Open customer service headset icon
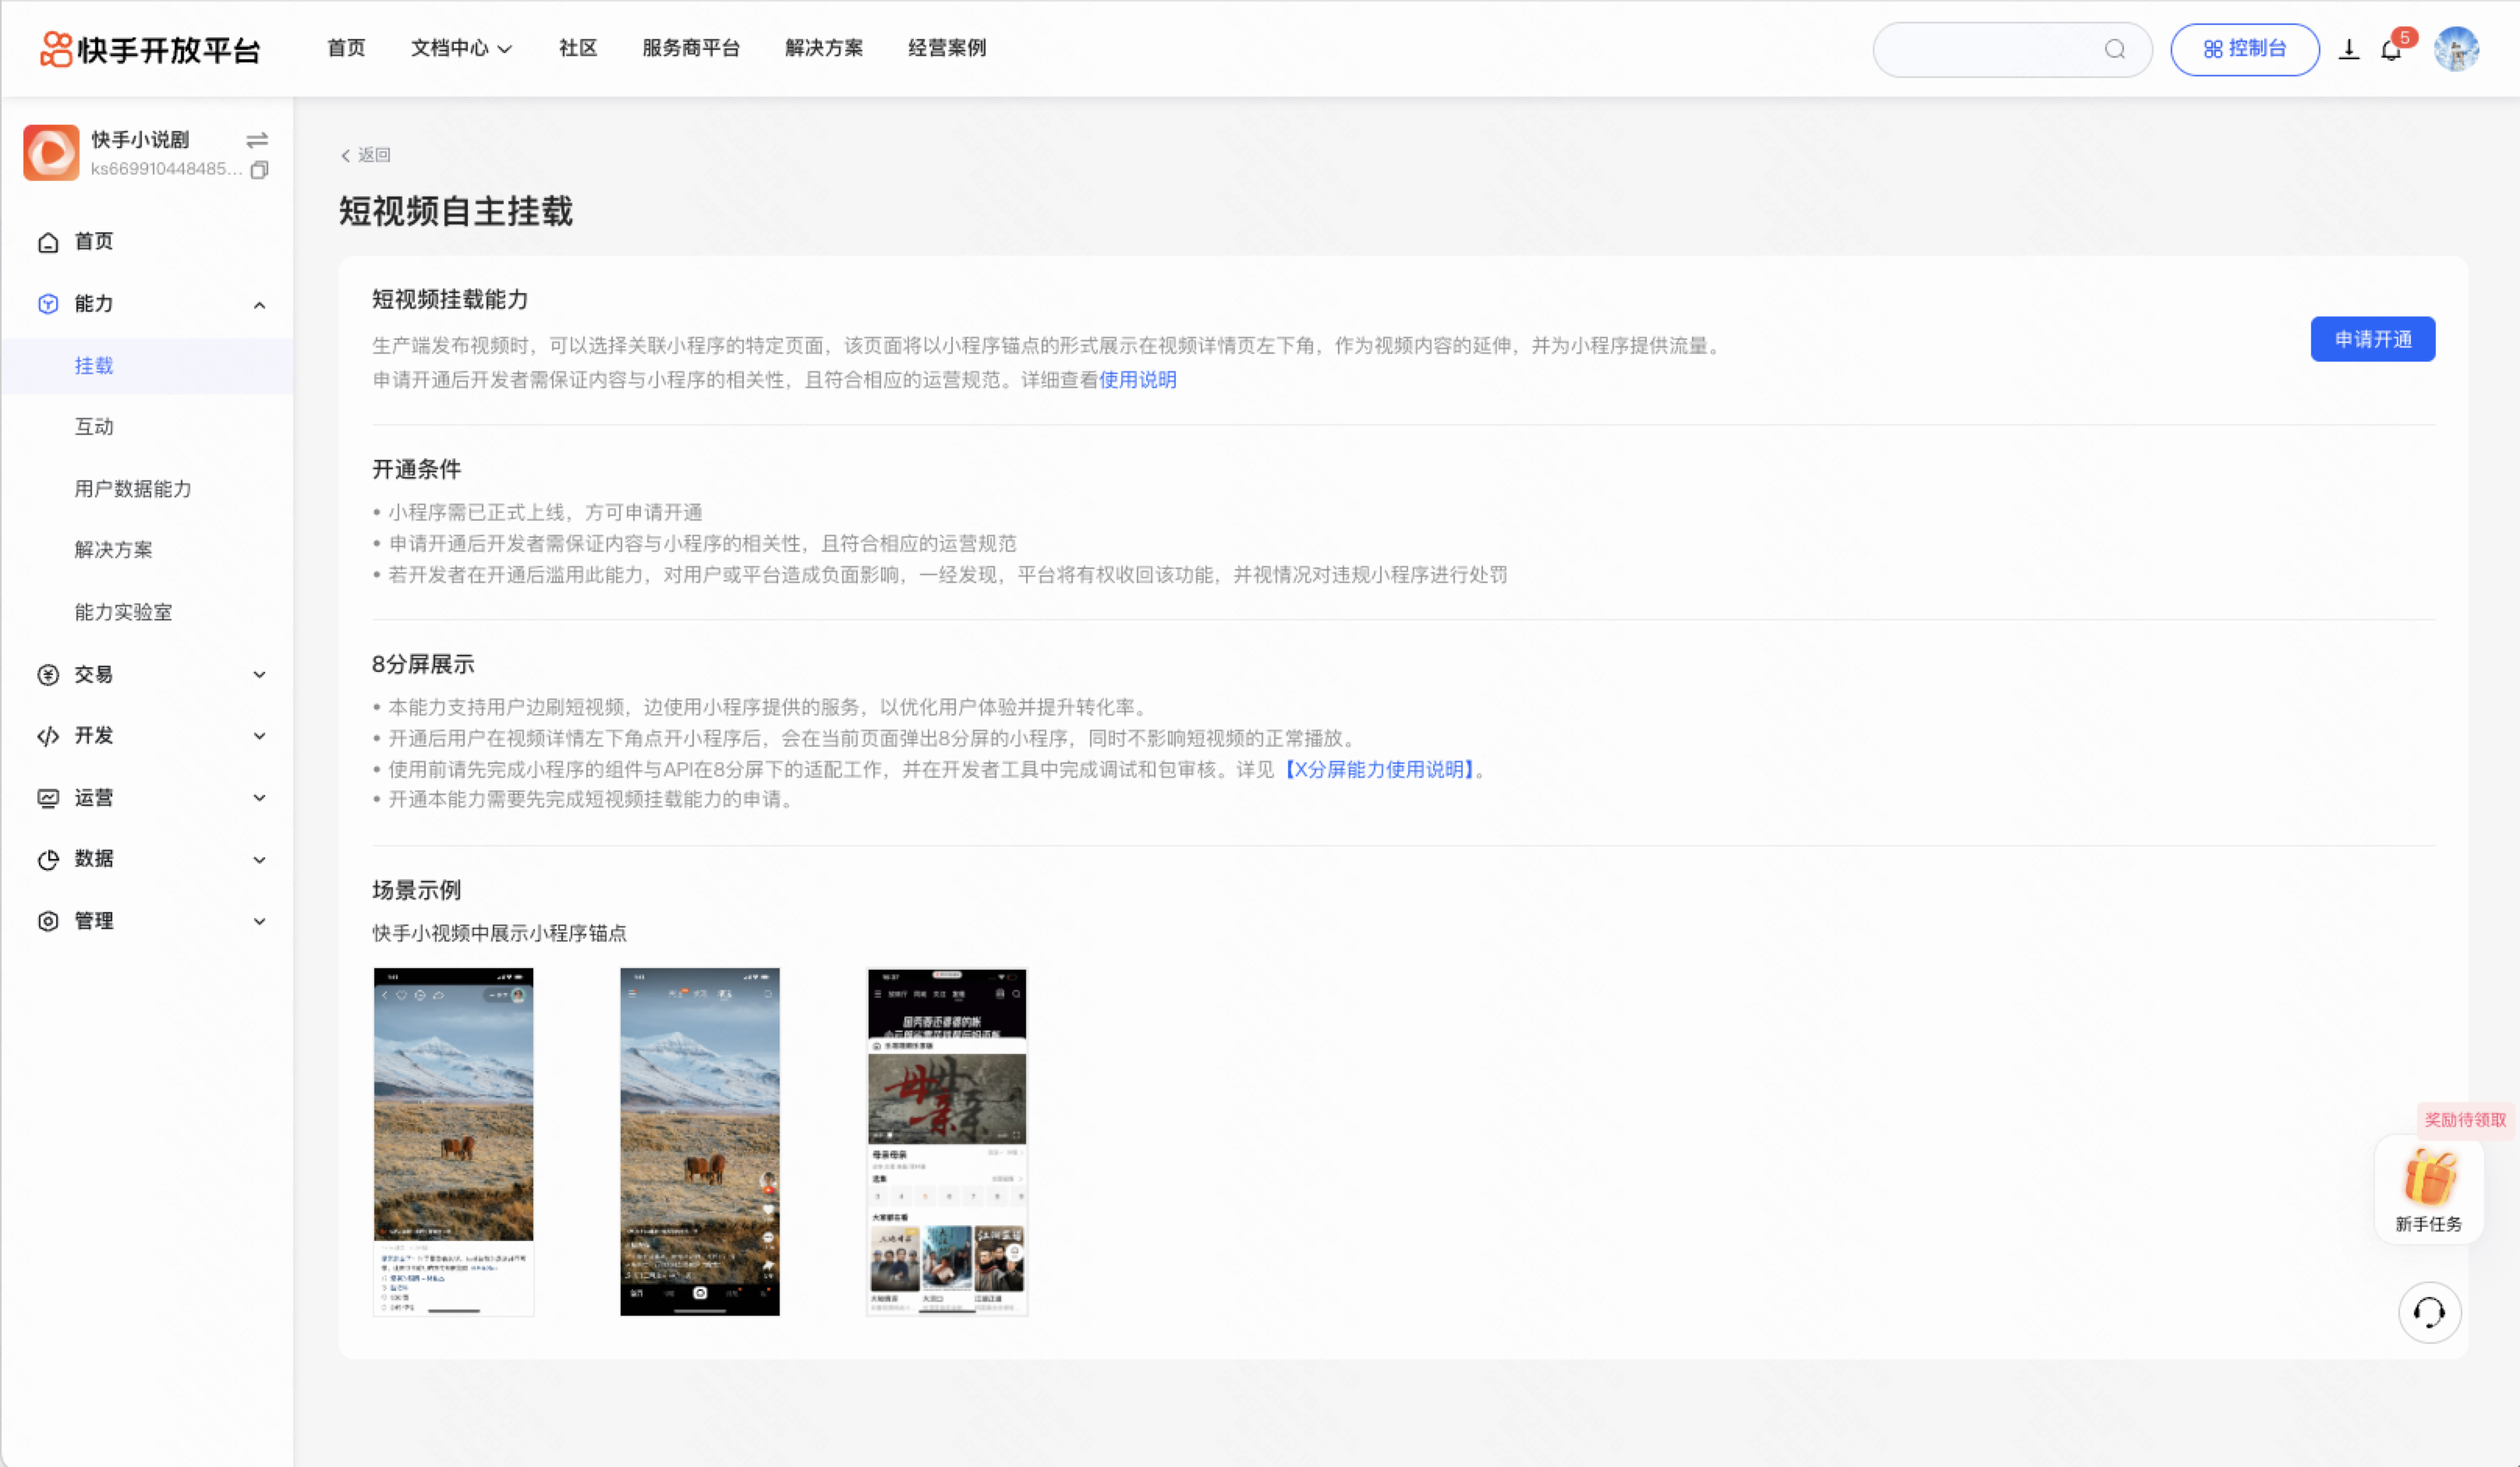Screen dimensions: 2520x1467 point(2429,1312)
